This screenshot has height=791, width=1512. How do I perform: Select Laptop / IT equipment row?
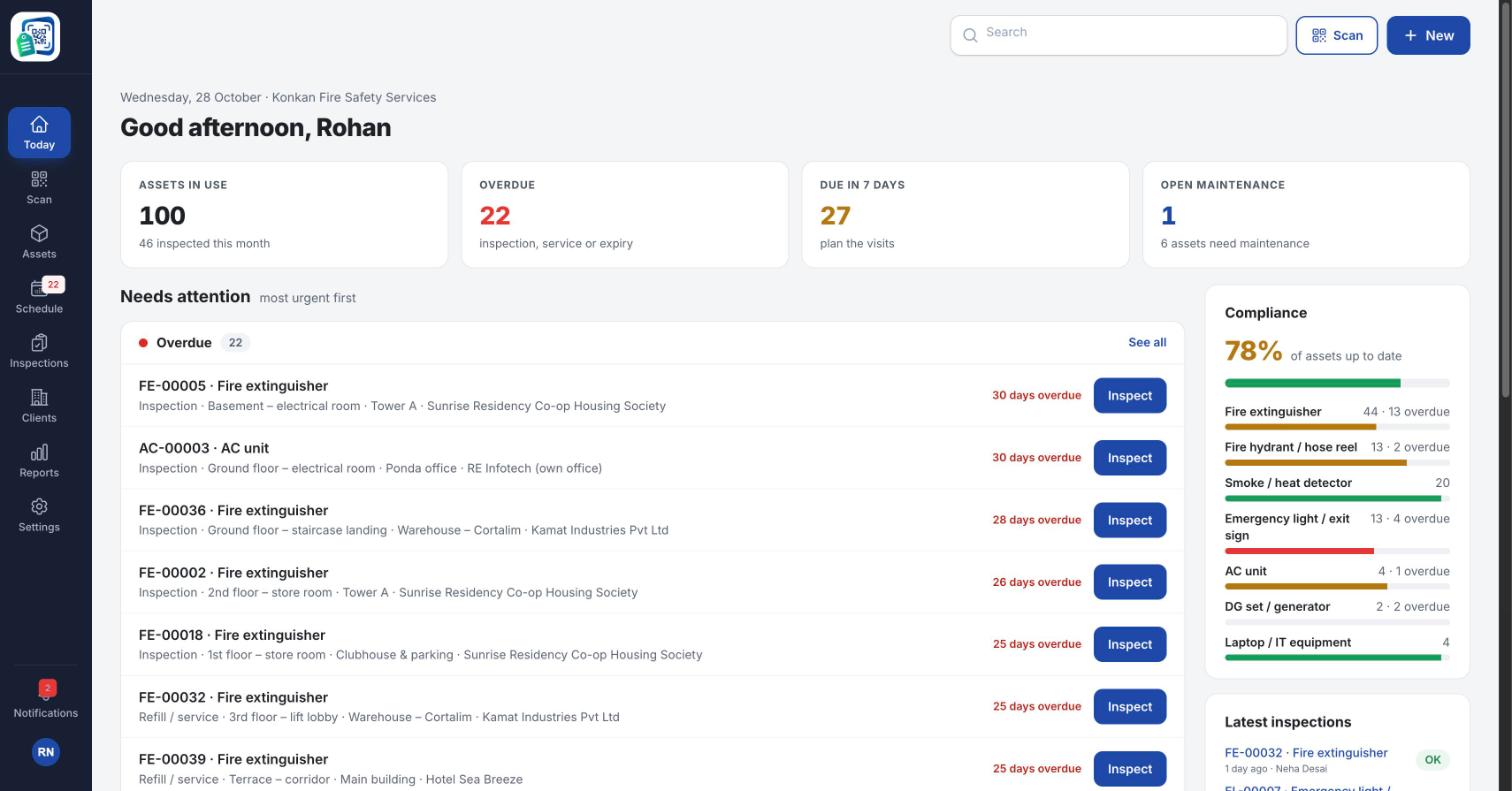[1337, 648]
